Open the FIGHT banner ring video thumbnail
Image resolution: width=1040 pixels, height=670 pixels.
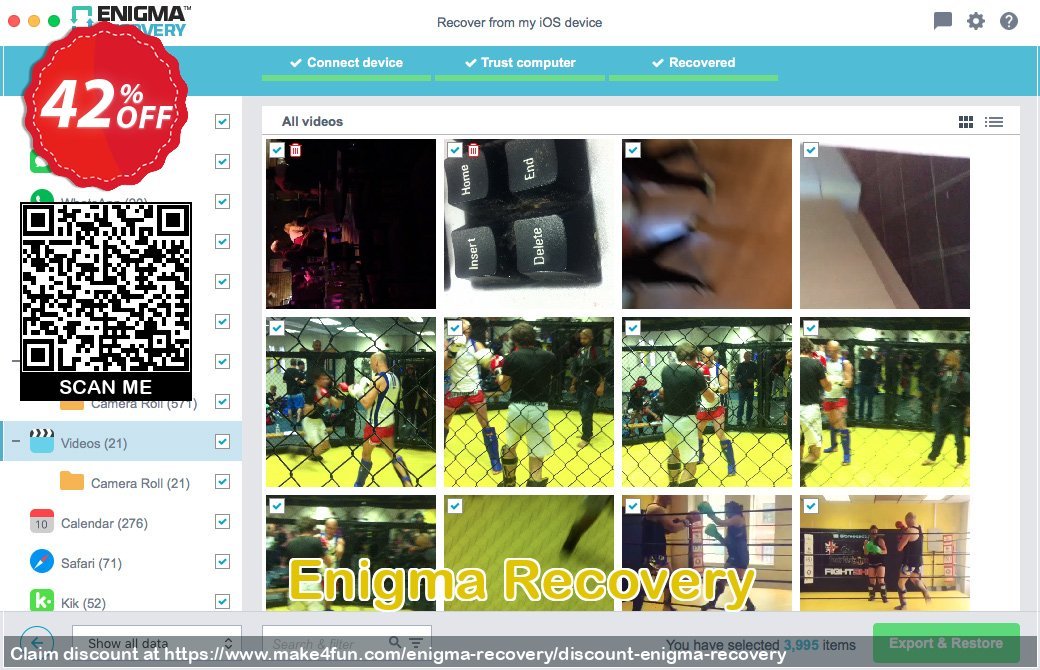pos(885,553)
